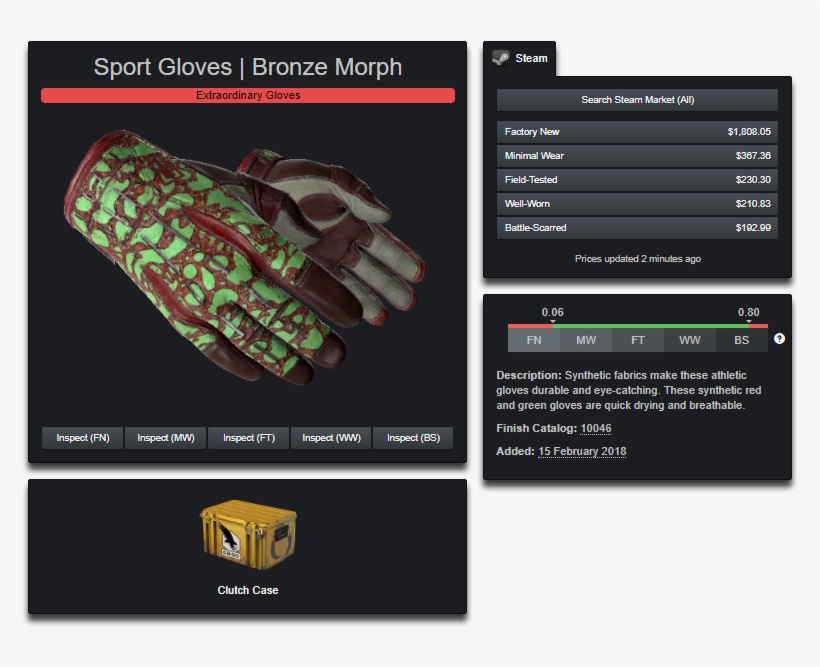Select the BS segment on wear bar
Screen dimensions: 820x667
click(x=742, y=340)
